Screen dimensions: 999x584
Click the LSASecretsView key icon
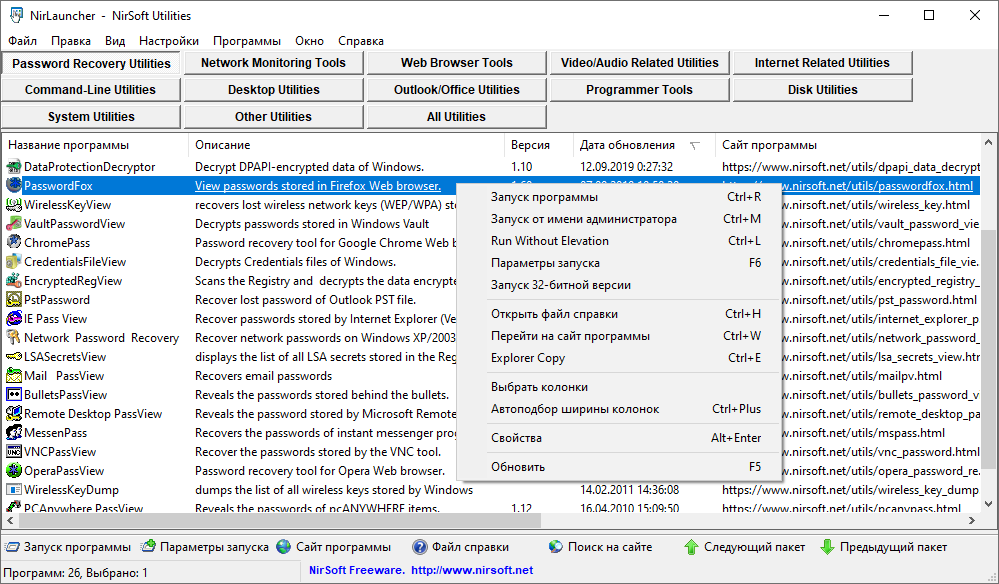coord(13,357)
